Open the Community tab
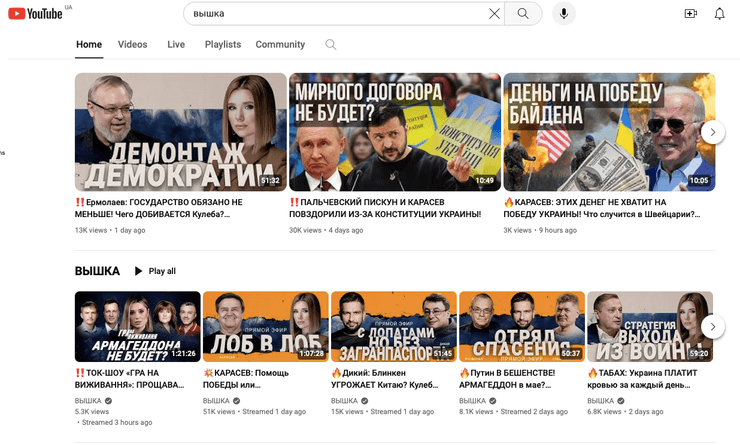 tap(280, 44)
